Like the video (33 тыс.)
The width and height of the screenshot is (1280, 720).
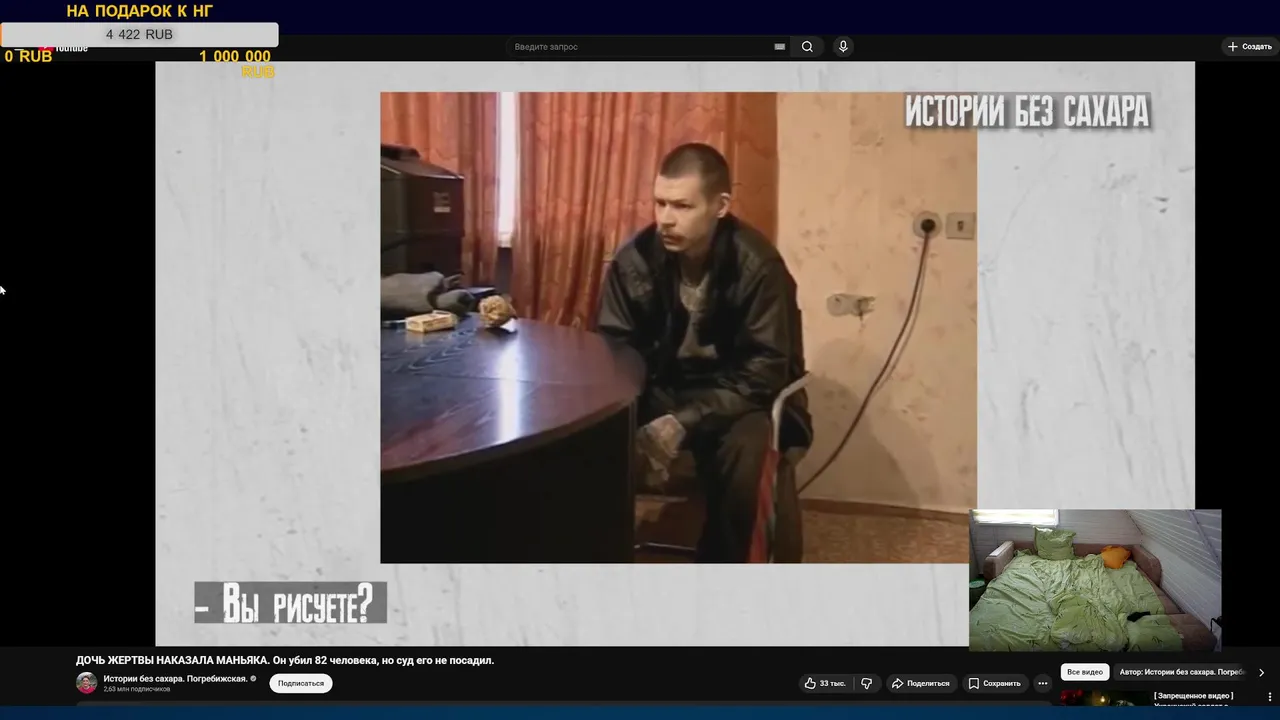pos(825,683)
